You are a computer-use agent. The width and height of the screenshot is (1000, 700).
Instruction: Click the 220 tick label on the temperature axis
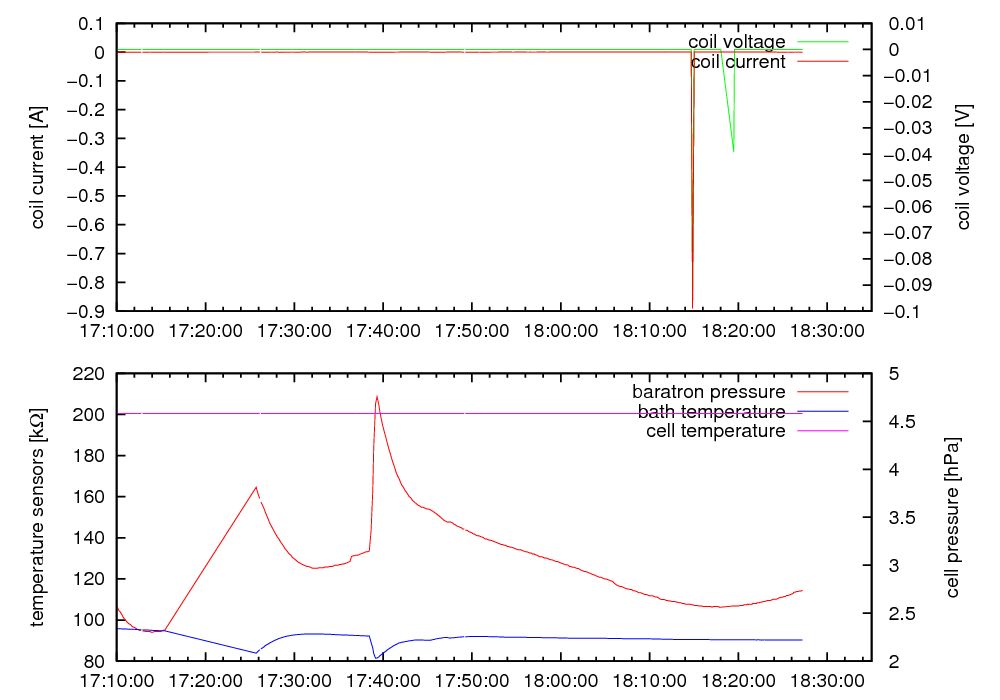coord(90,374)
